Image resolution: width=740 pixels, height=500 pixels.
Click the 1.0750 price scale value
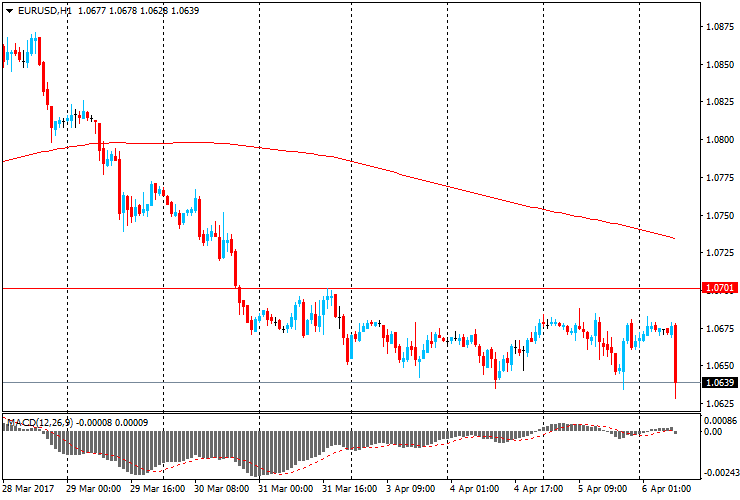click(720, 216)
